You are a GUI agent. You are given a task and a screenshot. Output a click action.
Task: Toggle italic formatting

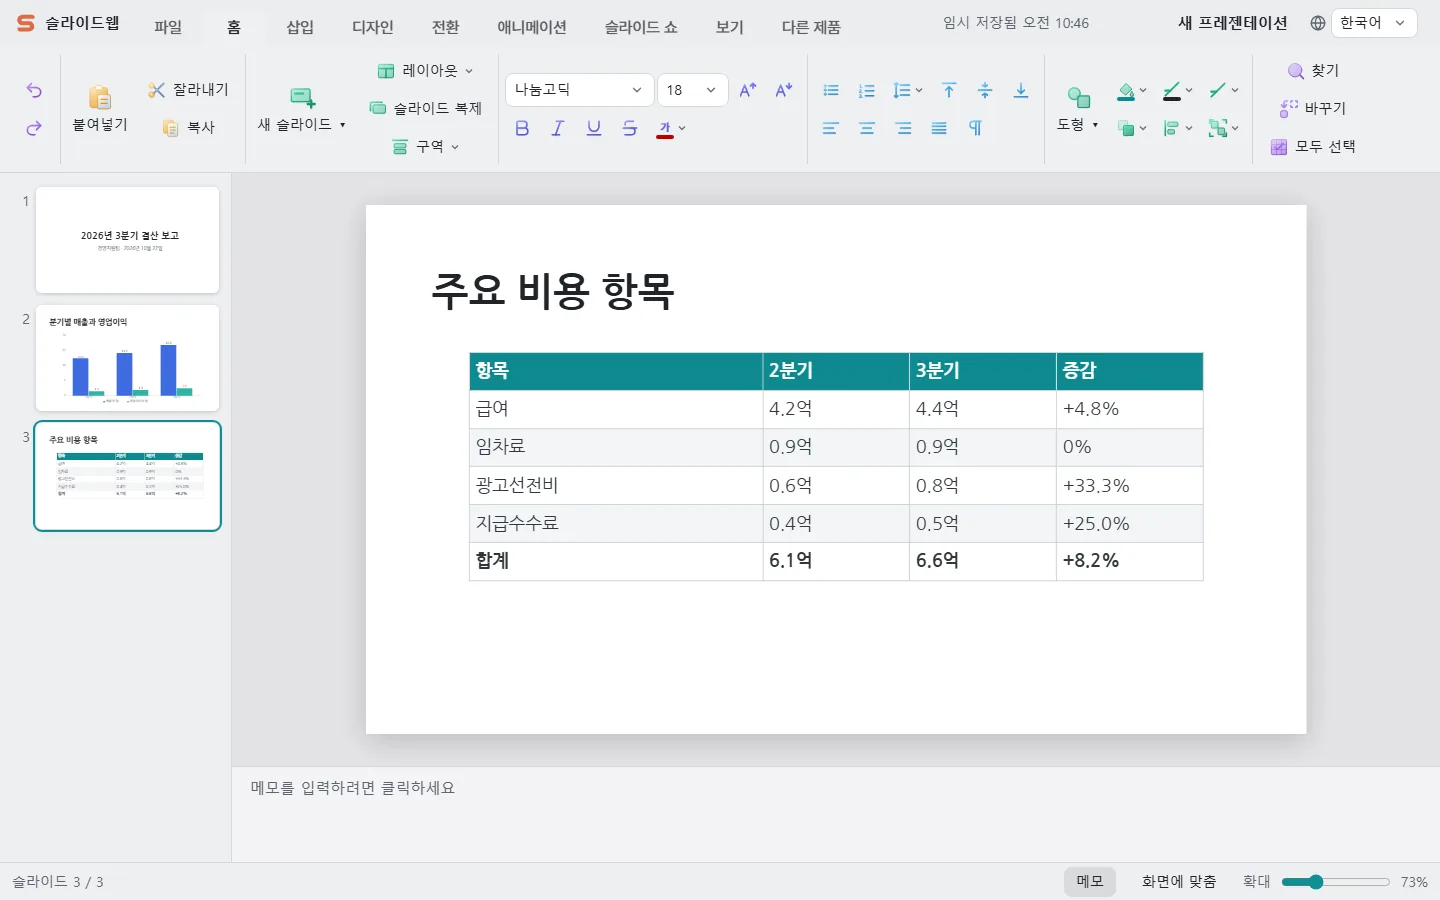(x=558, y=128)
